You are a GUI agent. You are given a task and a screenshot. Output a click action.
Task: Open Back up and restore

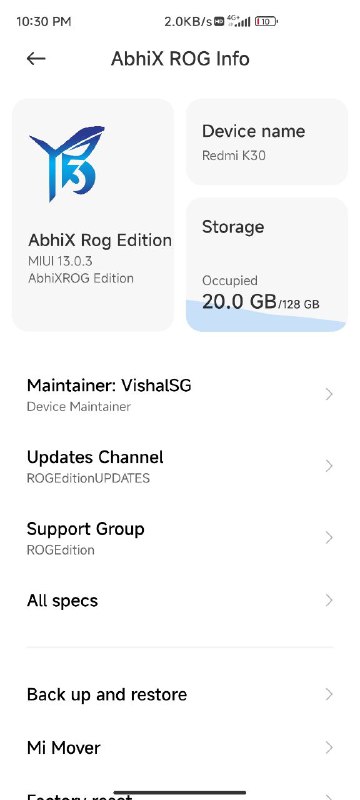(x=180, y=694)
